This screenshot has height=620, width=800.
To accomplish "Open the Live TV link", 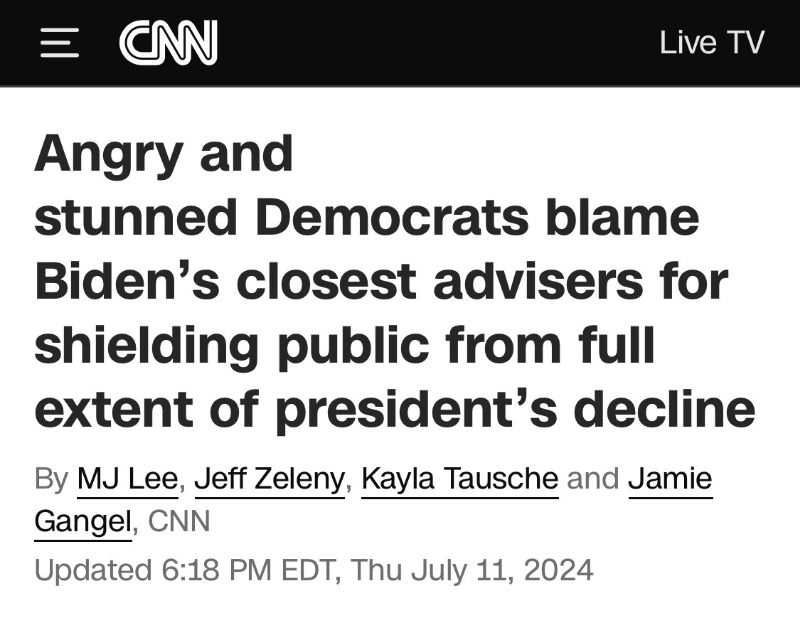I will [x=711, y=43].
